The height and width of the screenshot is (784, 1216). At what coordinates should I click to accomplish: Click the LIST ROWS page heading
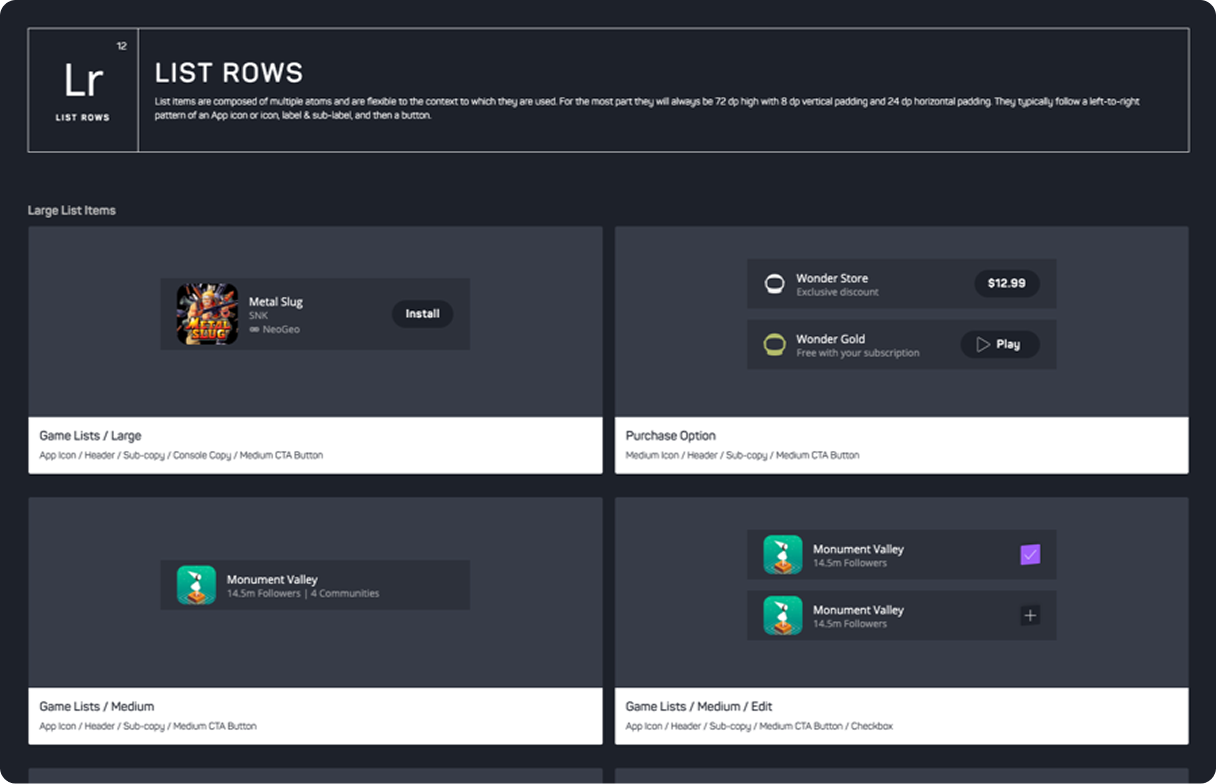click(x=229, y=73)
